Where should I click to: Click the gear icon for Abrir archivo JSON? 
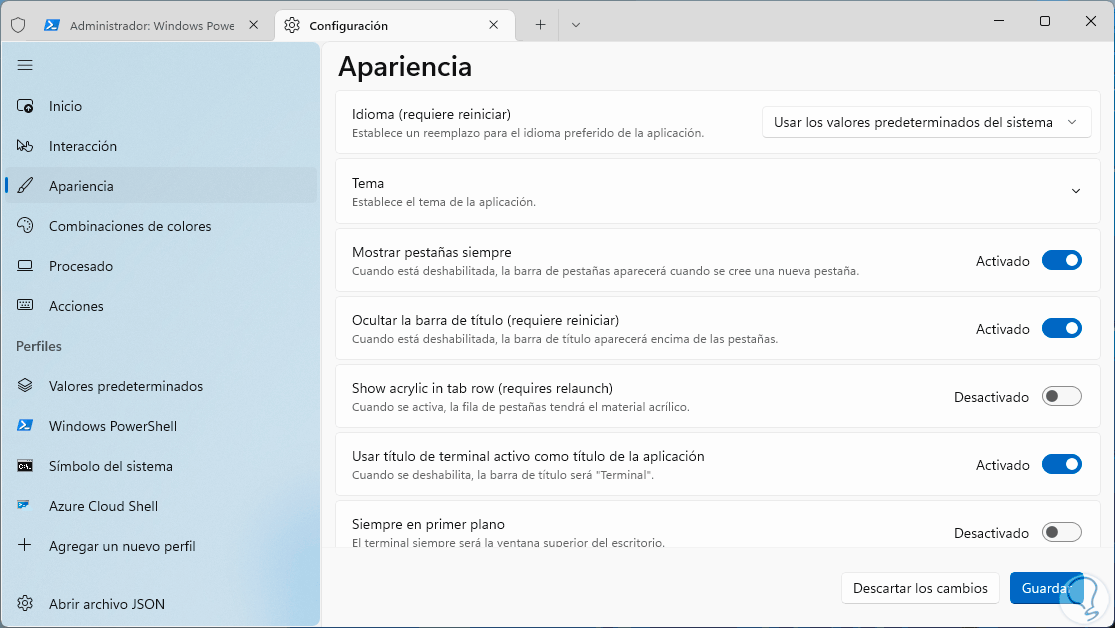tap(25, 604)
